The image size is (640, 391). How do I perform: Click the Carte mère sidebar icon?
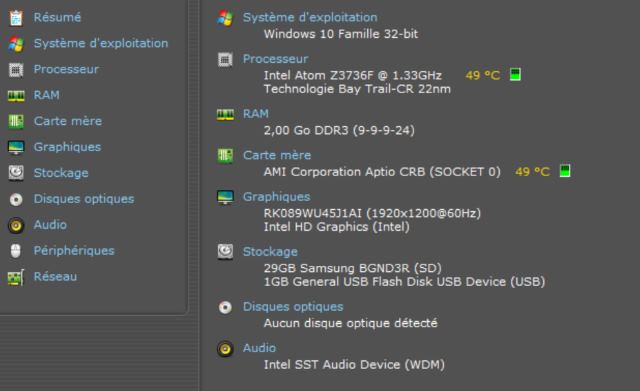point(16,122)
